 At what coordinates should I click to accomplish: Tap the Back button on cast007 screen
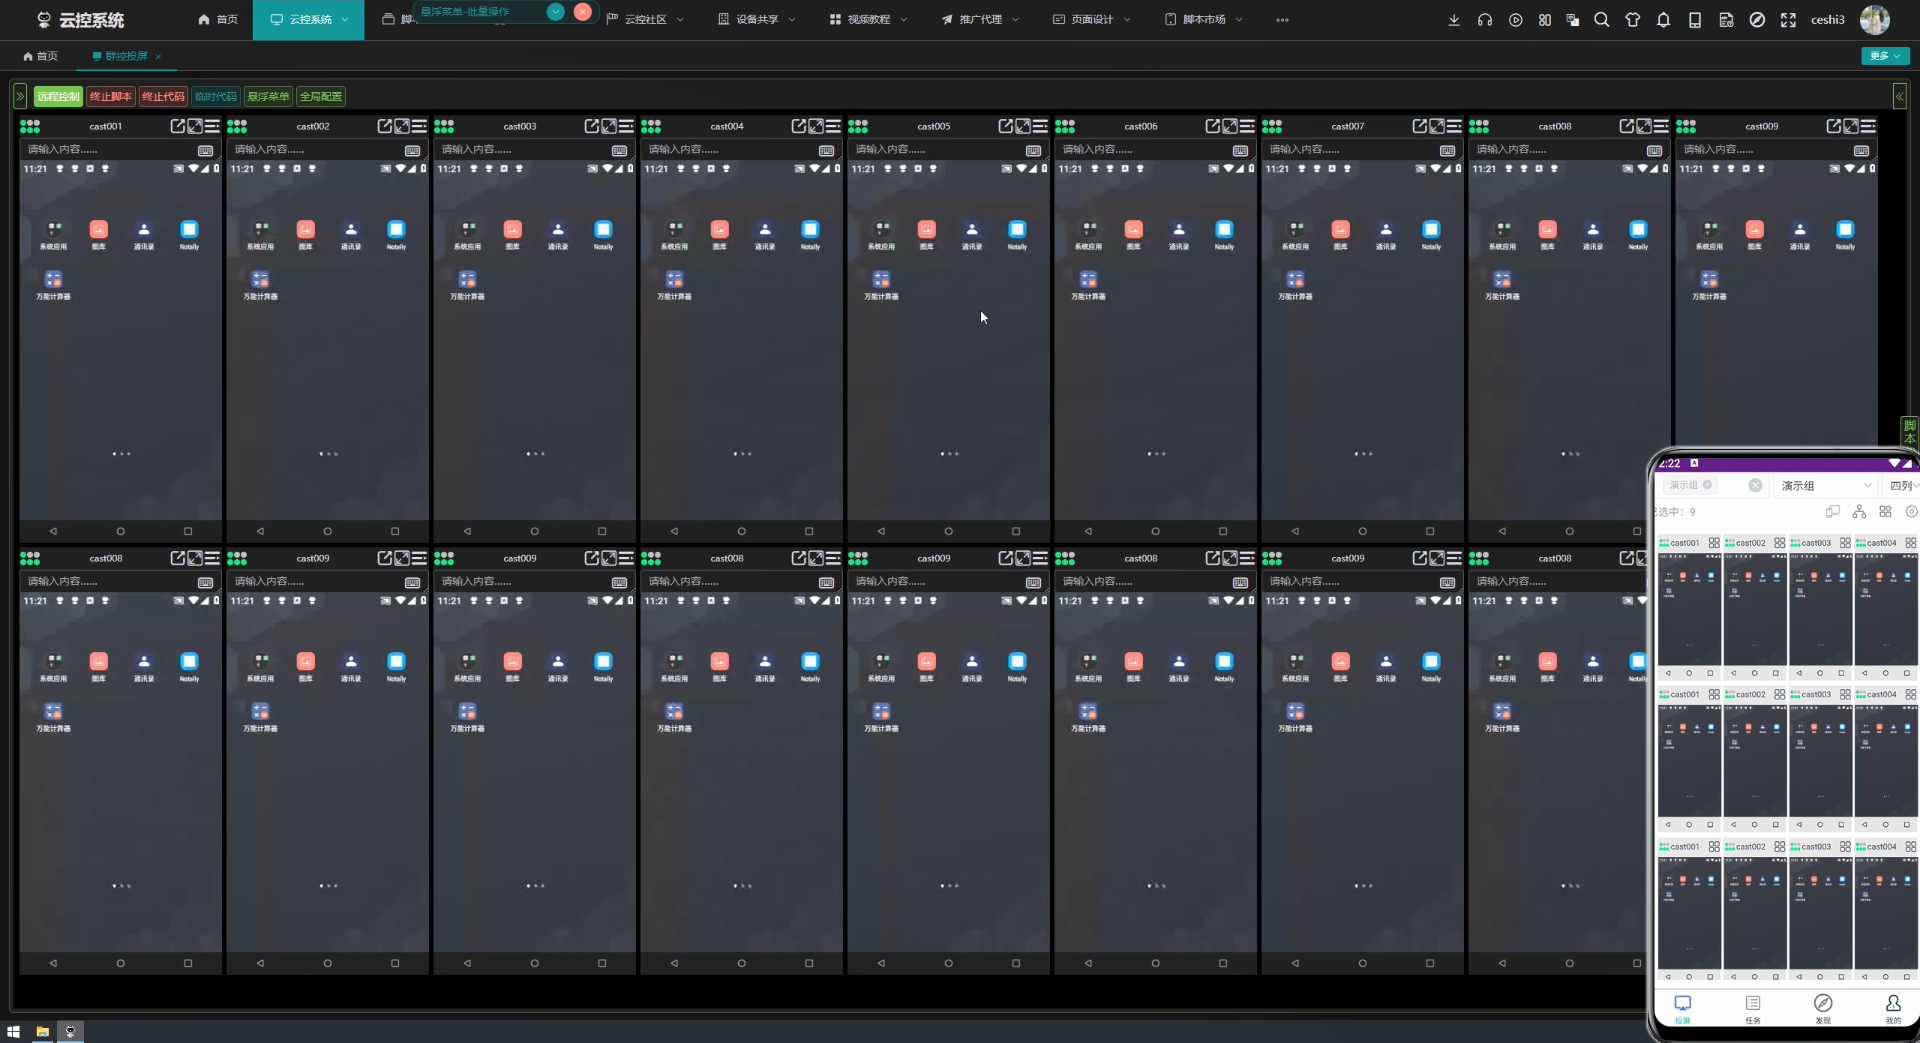(x=1295, y=531)
